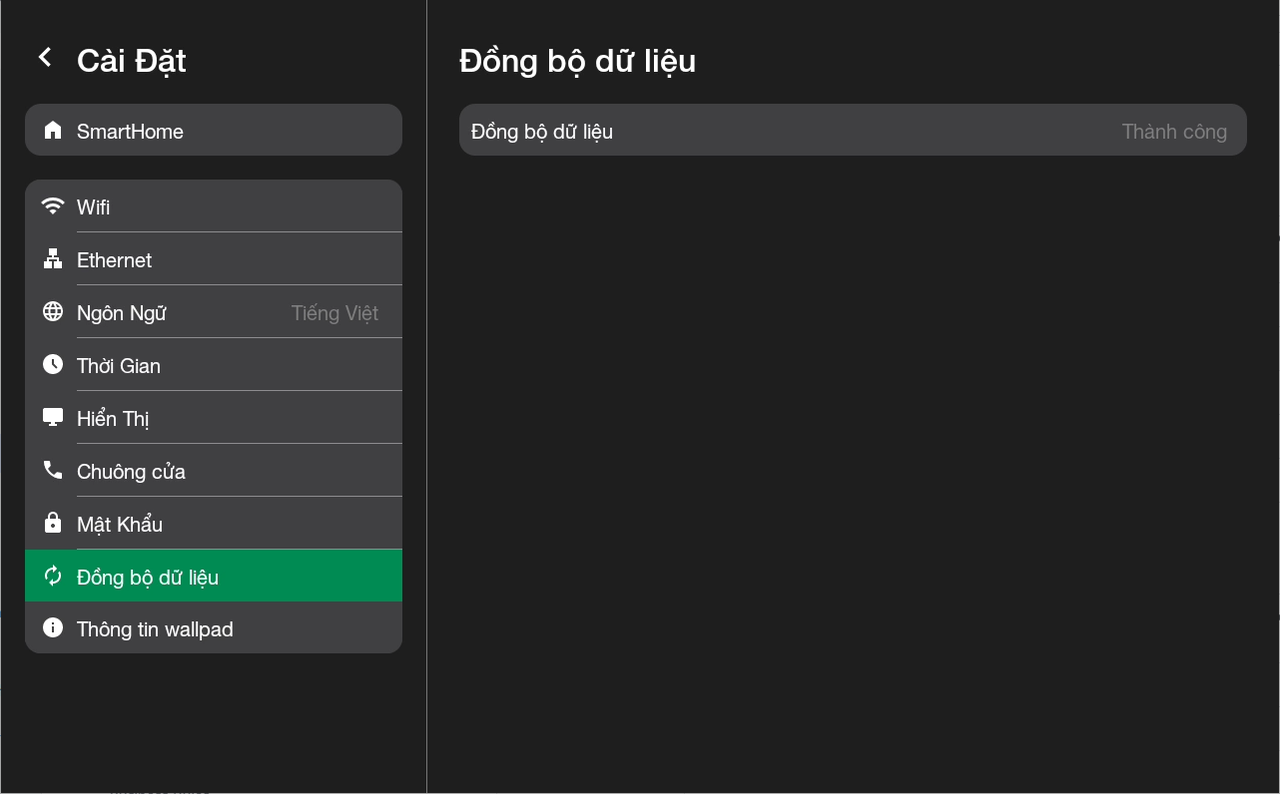
Task: Click the monitor icon for Hiển Thị
Action: (x=53, y=418)
